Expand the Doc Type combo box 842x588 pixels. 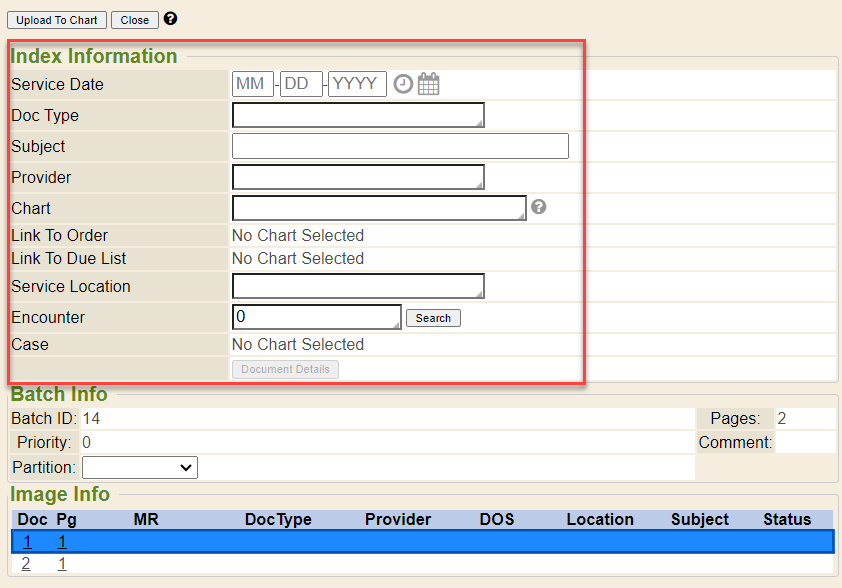pyautogui.click(x=358, y=115)
